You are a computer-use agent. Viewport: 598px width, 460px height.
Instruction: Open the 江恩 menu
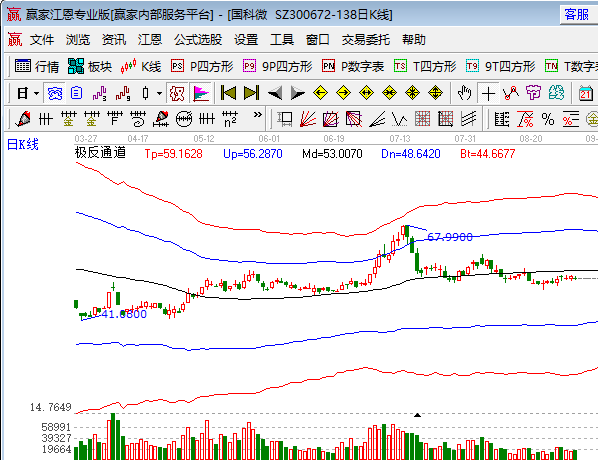point(150,40)
